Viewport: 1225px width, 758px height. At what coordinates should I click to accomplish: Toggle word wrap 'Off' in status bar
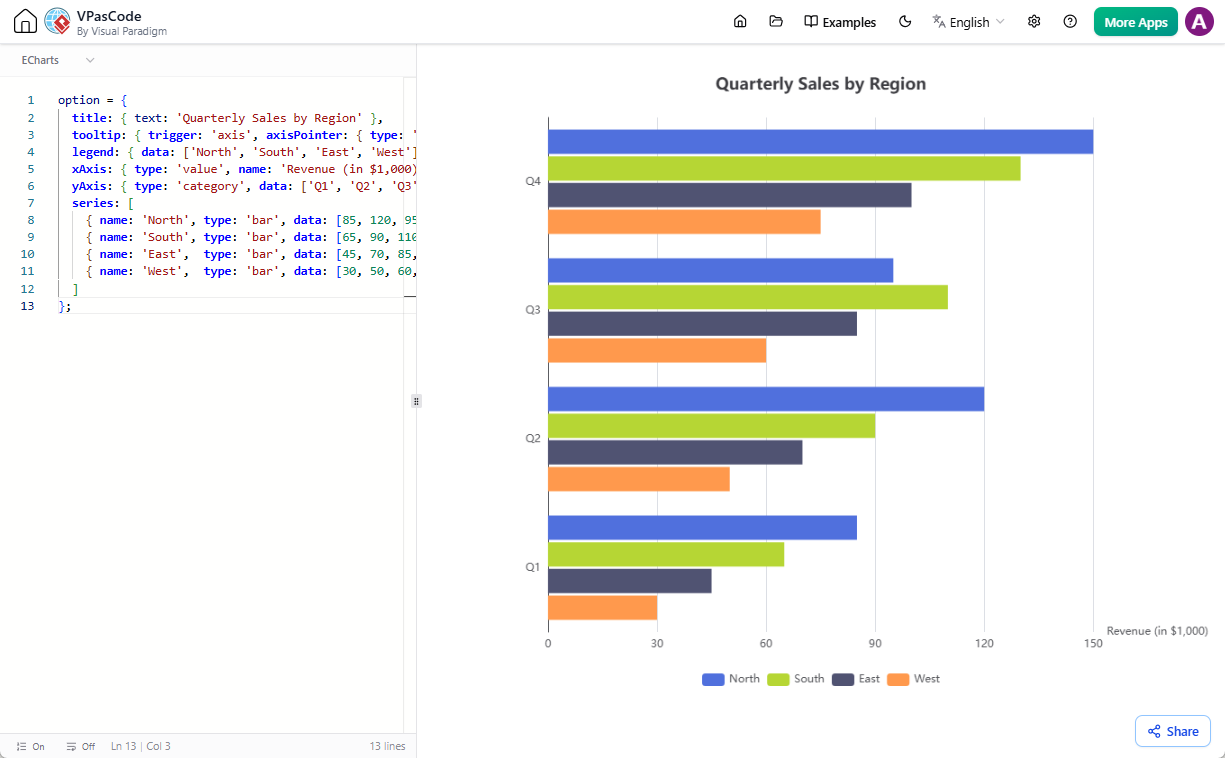click(x=80, y=746)
